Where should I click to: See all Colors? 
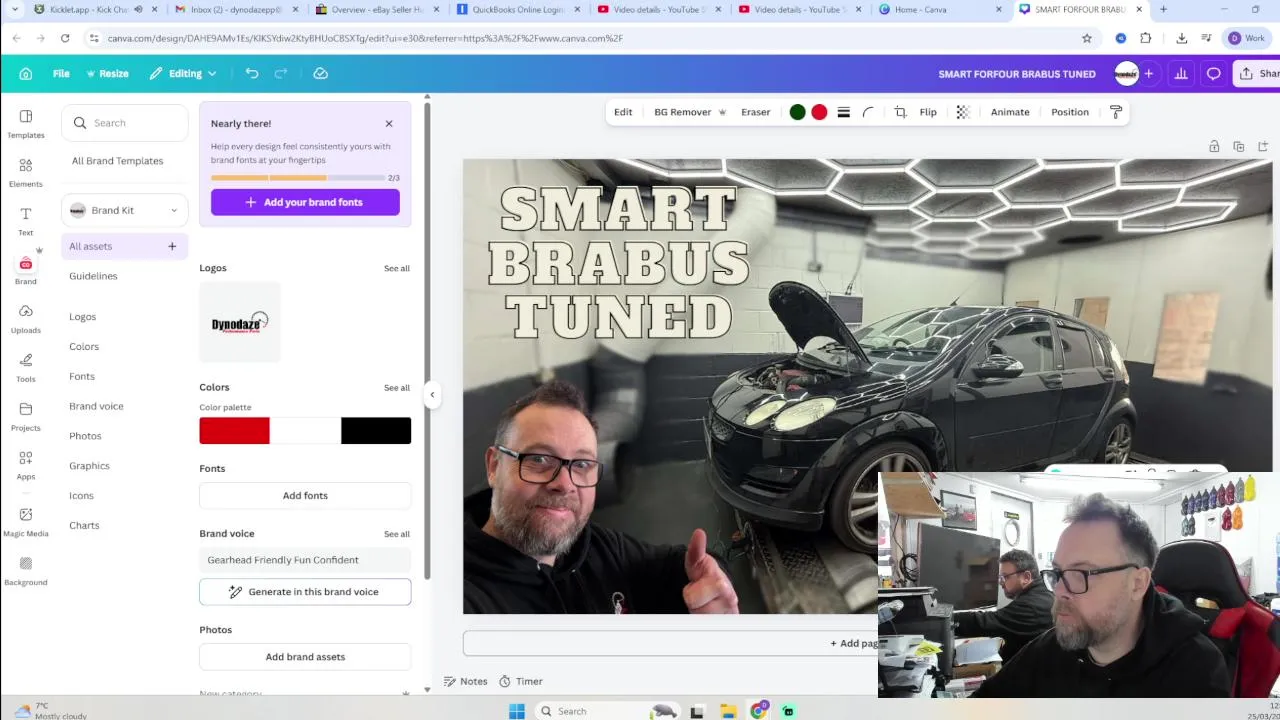click(x=397, y=387)
